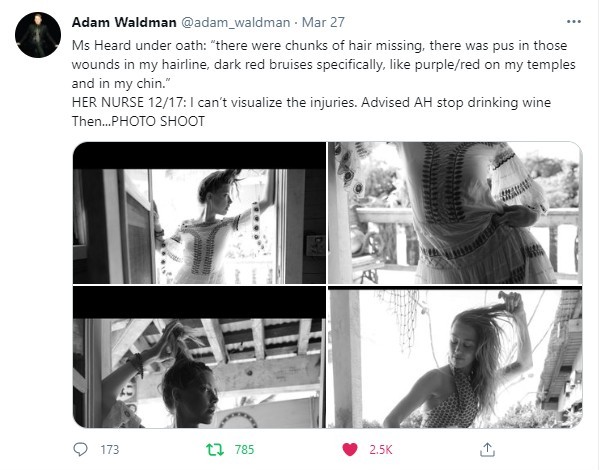This screenshot has width=600, height=470.
Task: Unlike the tweet via red heart icon
Action: point(349,449)
